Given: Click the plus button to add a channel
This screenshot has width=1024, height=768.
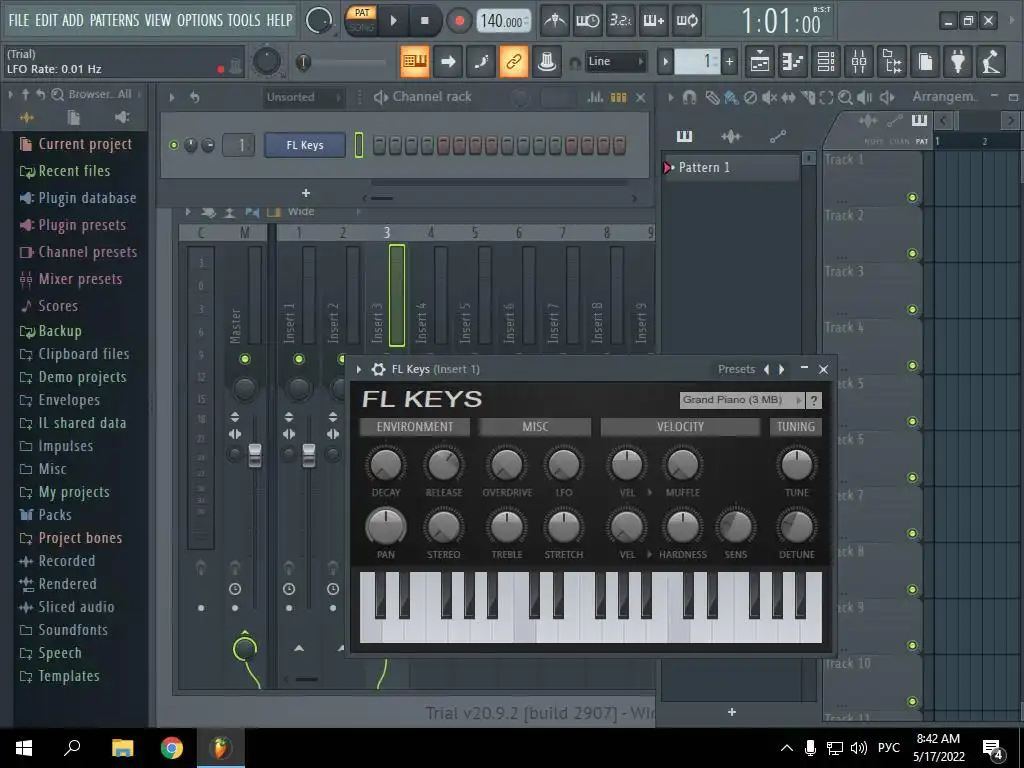Looking at the screenshot, I should click(306, 193).
